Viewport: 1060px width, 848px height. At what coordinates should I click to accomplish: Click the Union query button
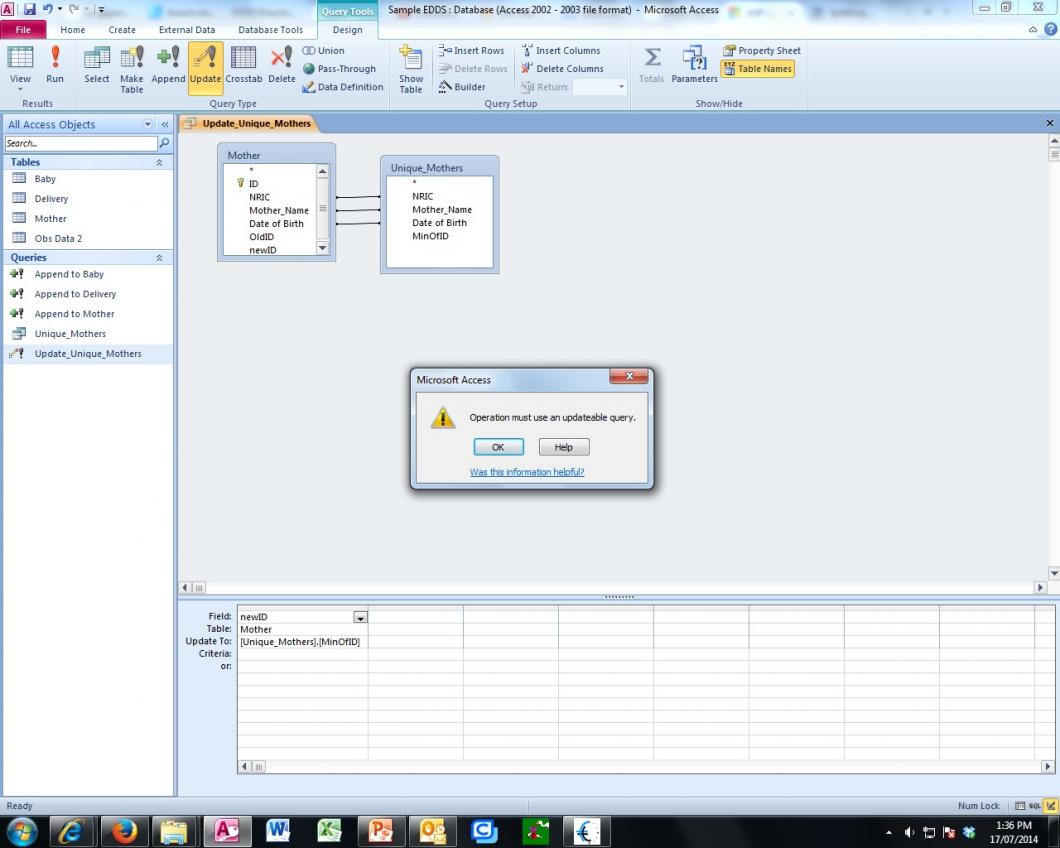pos(324,51)
